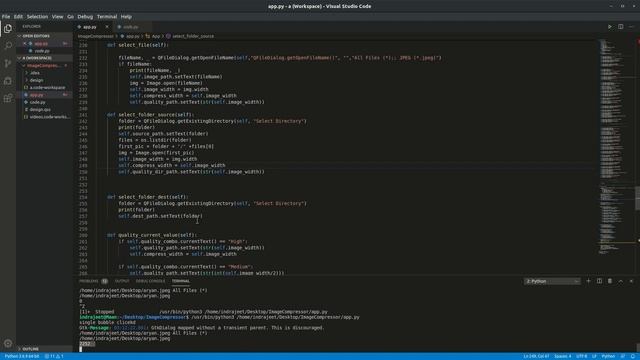The width and height of the screenshot is (640, 360).
Task: Open the File menu
Action: (6, 17)
